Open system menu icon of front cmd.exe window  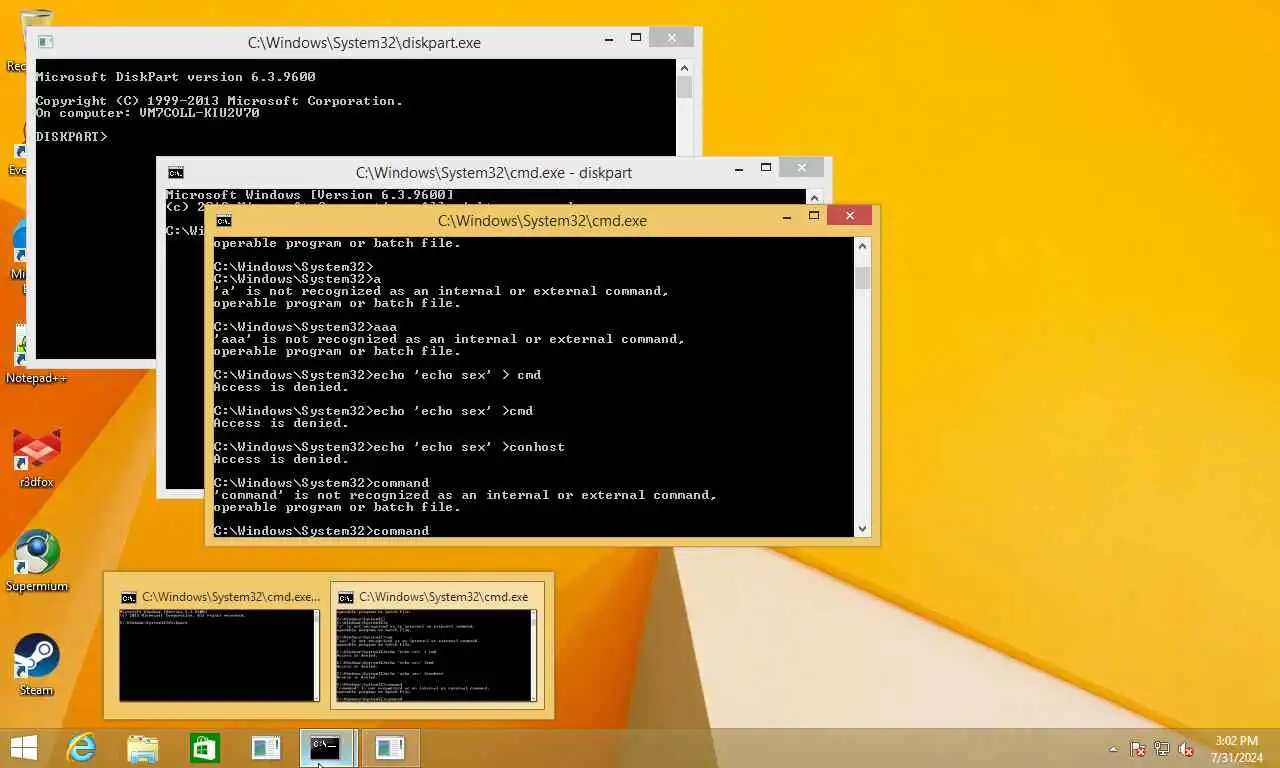224,221
